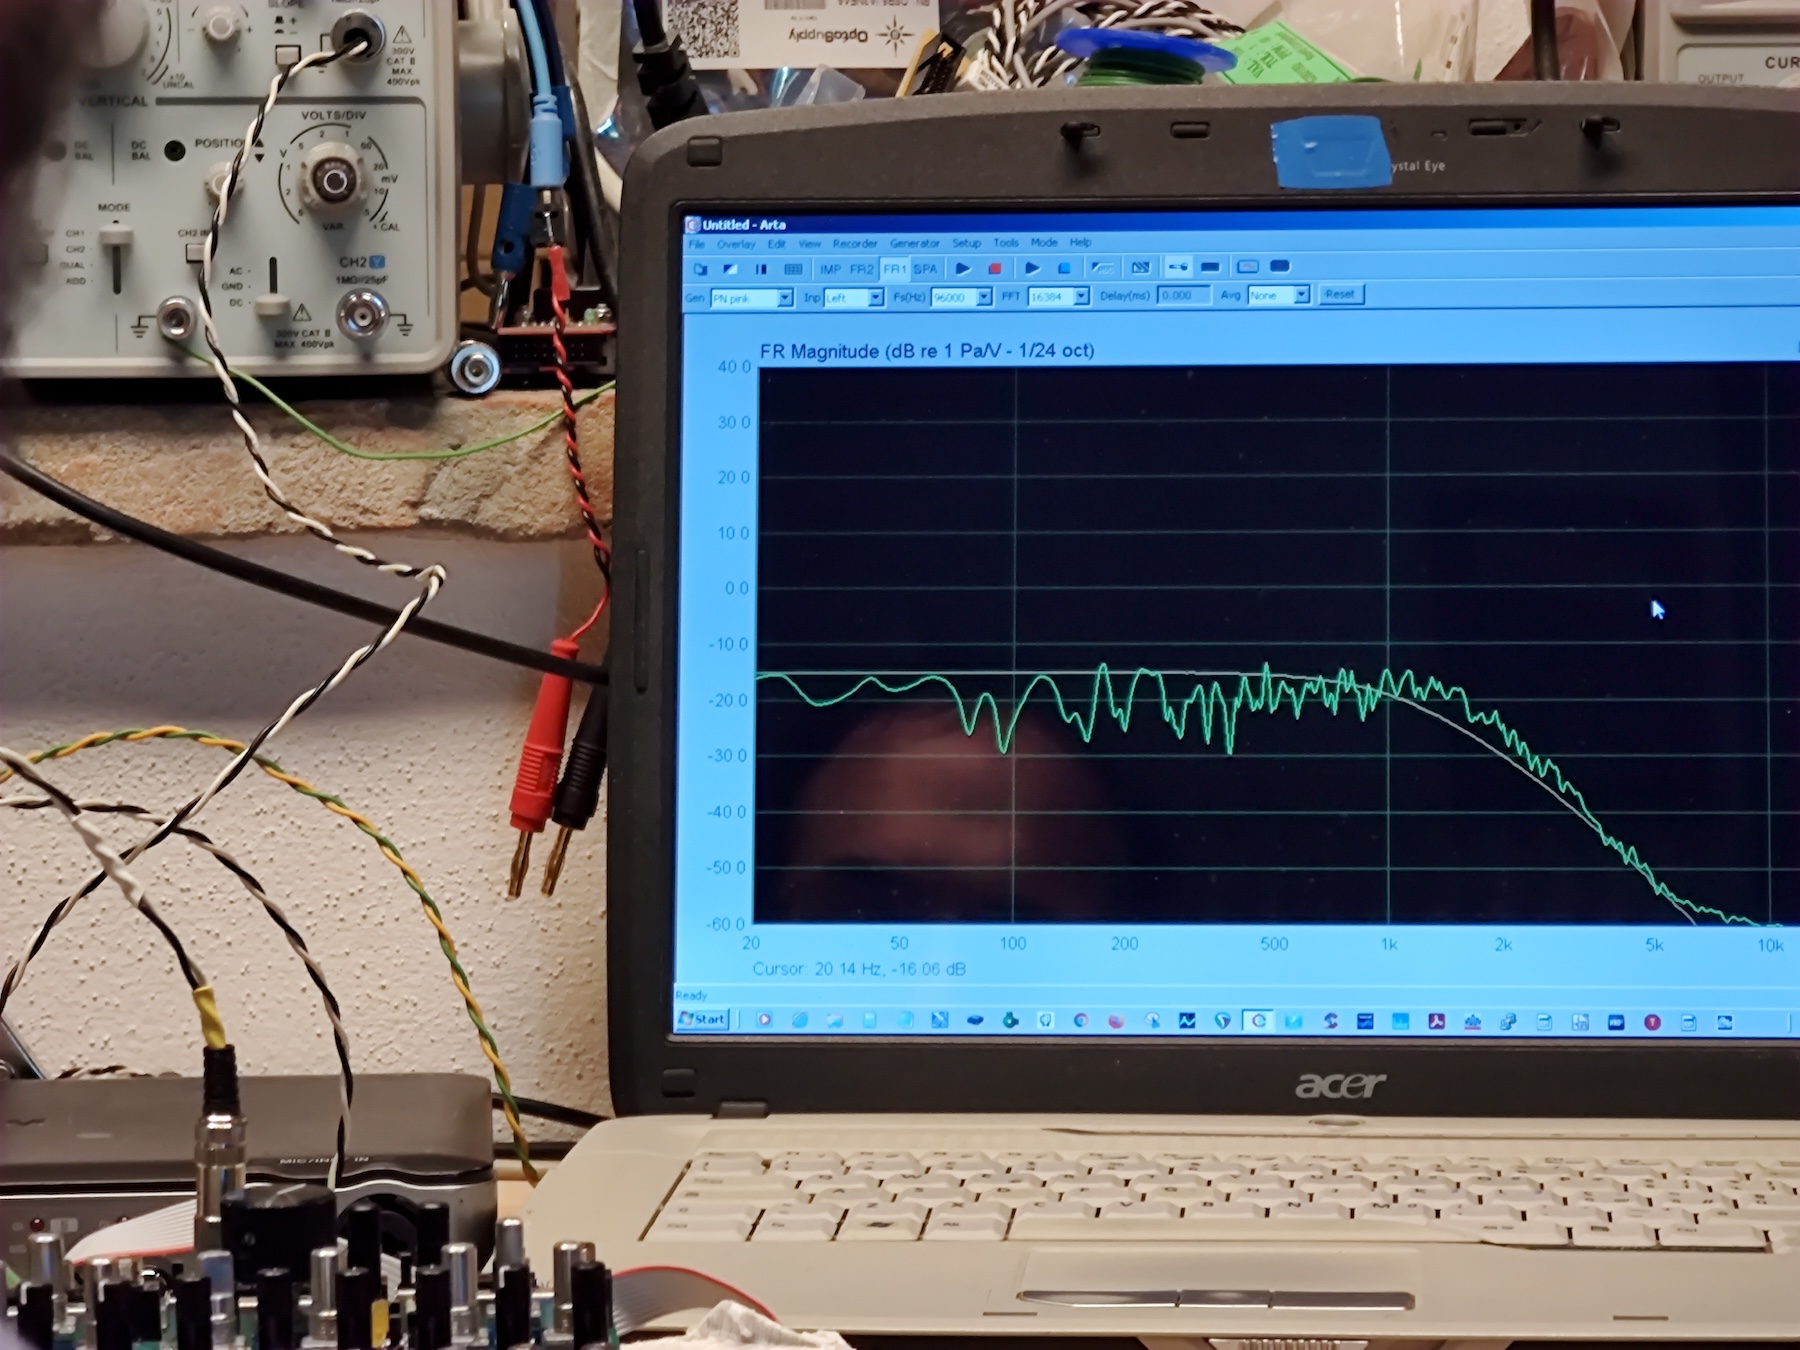Viewport: 1800px width, 1350px height.
Task: Click the pause icon in toolbar
Action: [x=761, y=269]
